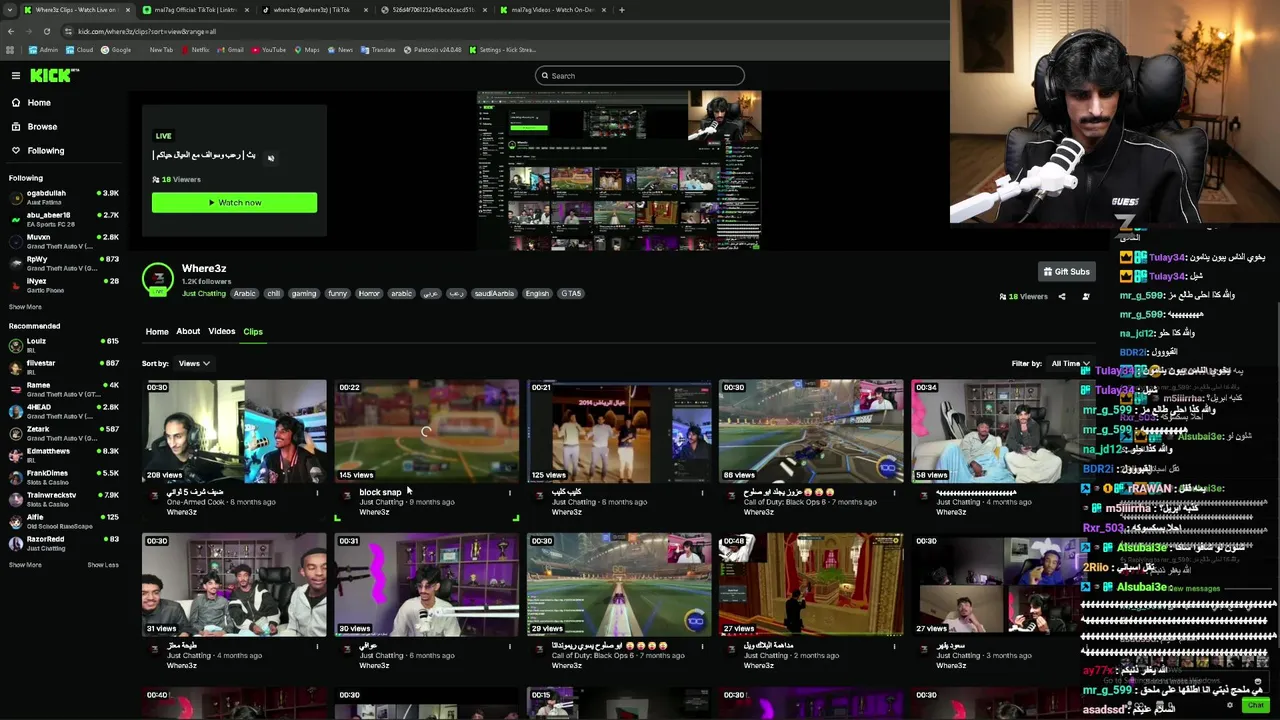1280x720 pixels.
Task: Click the browser Back arrow
Action: point(11,31)
